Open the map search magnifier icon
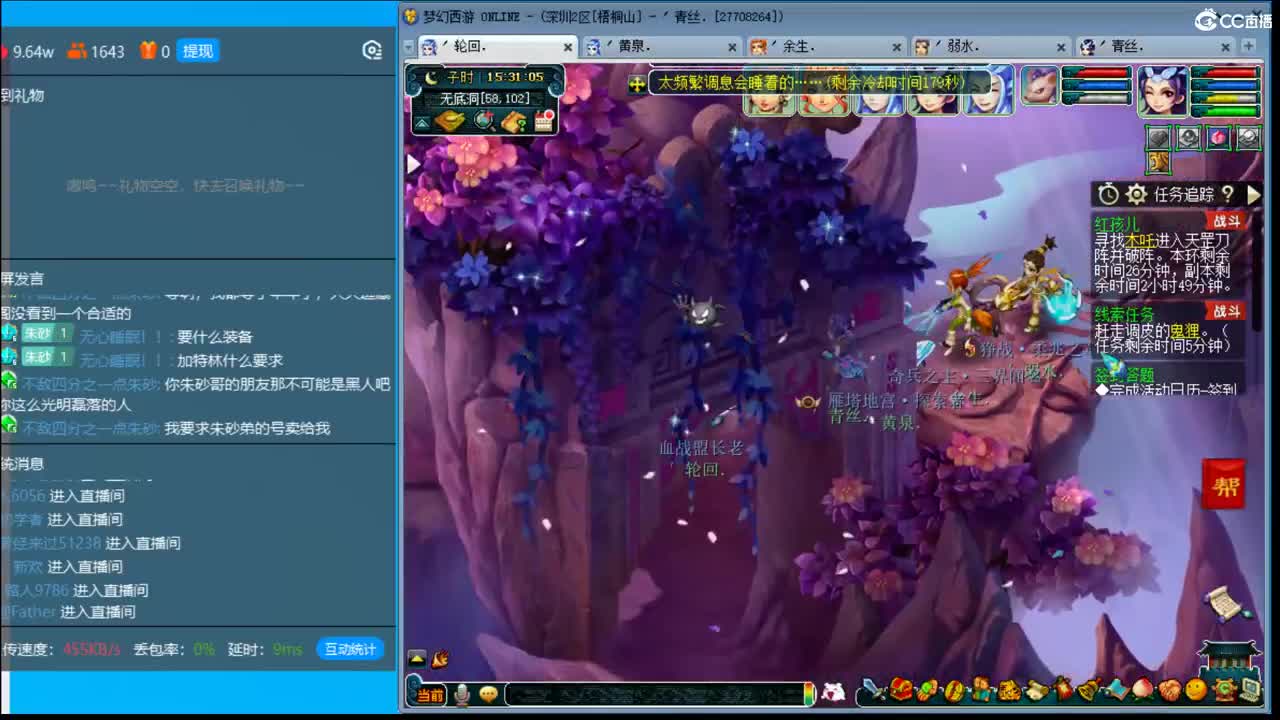The height and width of the screenshot is (720, 1280). [x=484, y=122]
